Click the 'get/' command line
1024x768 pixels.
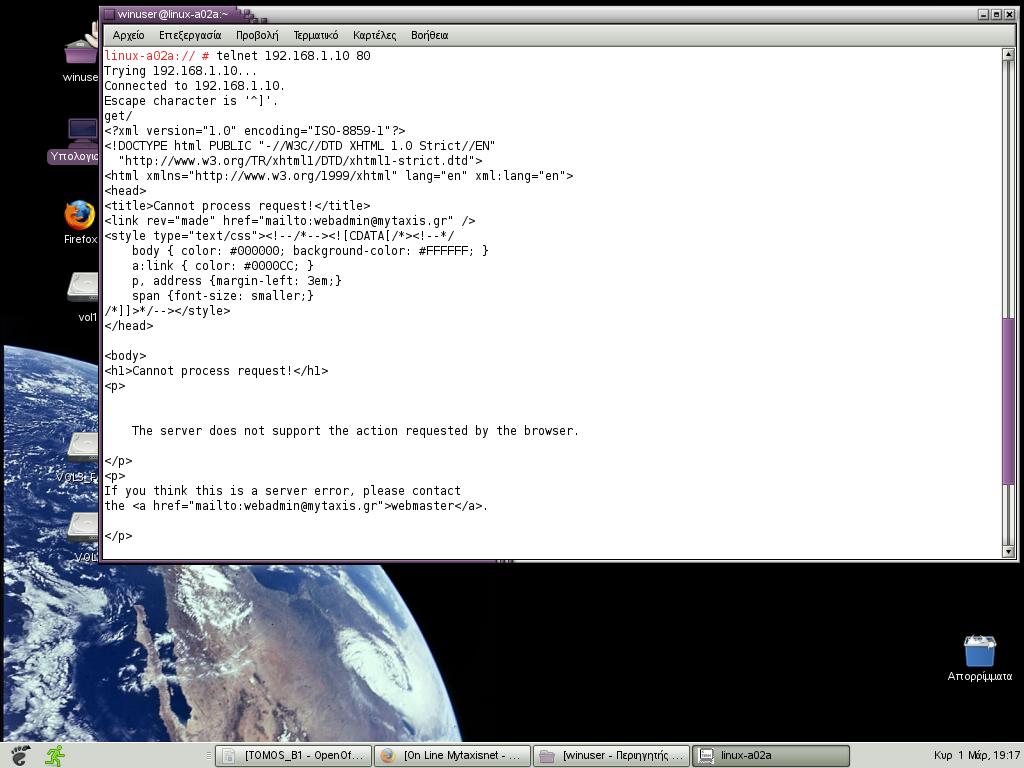tap(118, 116)
